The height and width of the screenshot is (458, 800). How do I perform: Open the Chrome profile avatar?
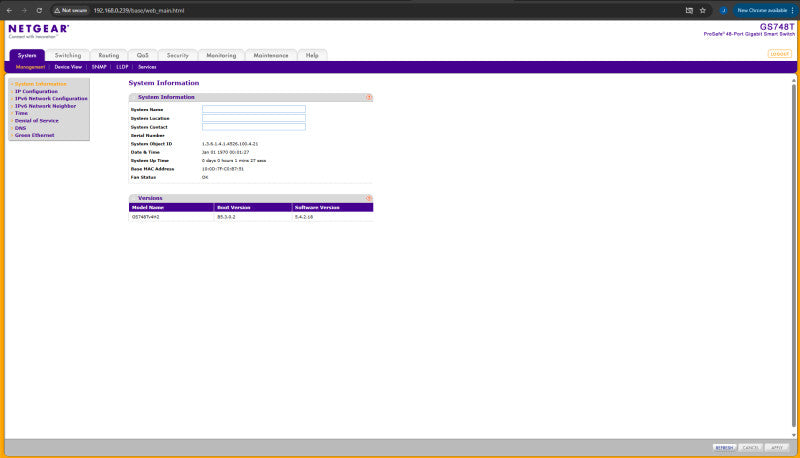[723, 10]
